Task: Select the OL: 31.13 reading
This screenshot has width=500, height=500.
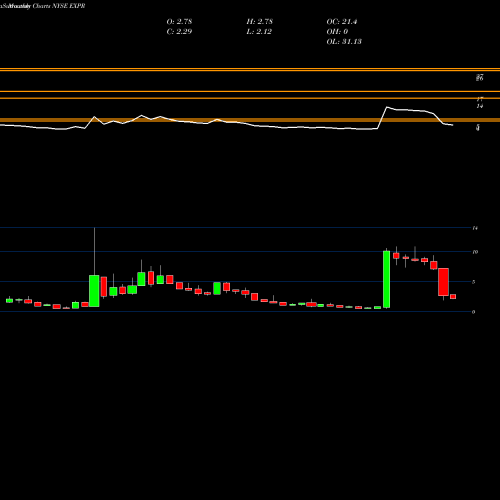Action: (344, 42)
